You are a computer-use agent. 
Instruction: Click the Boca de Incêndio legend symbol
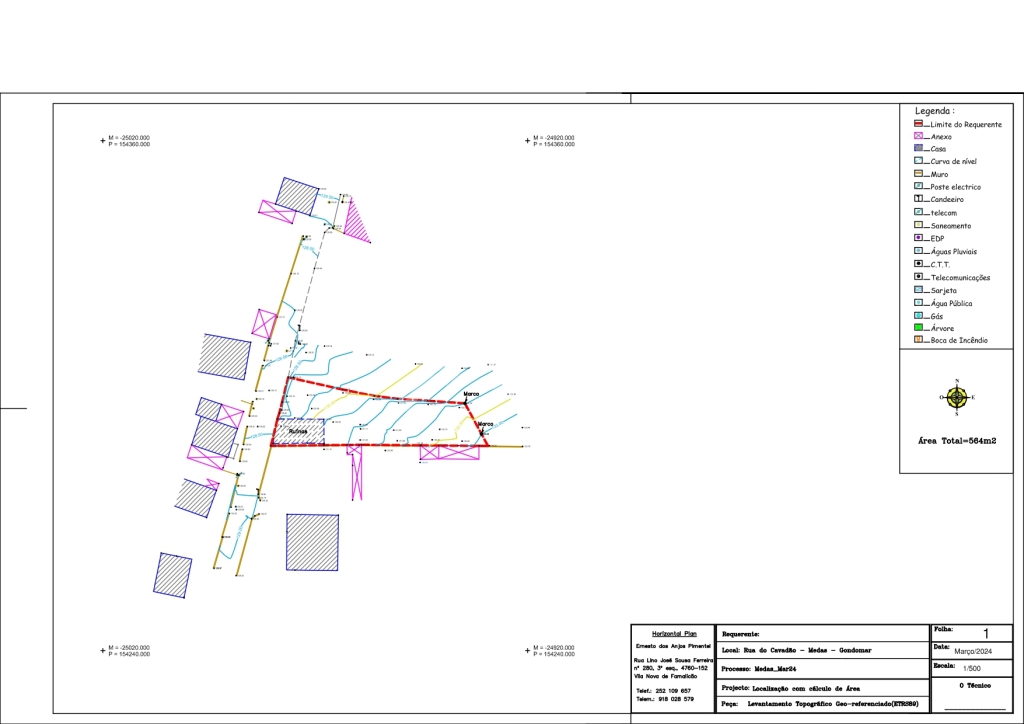click(919, 340)
